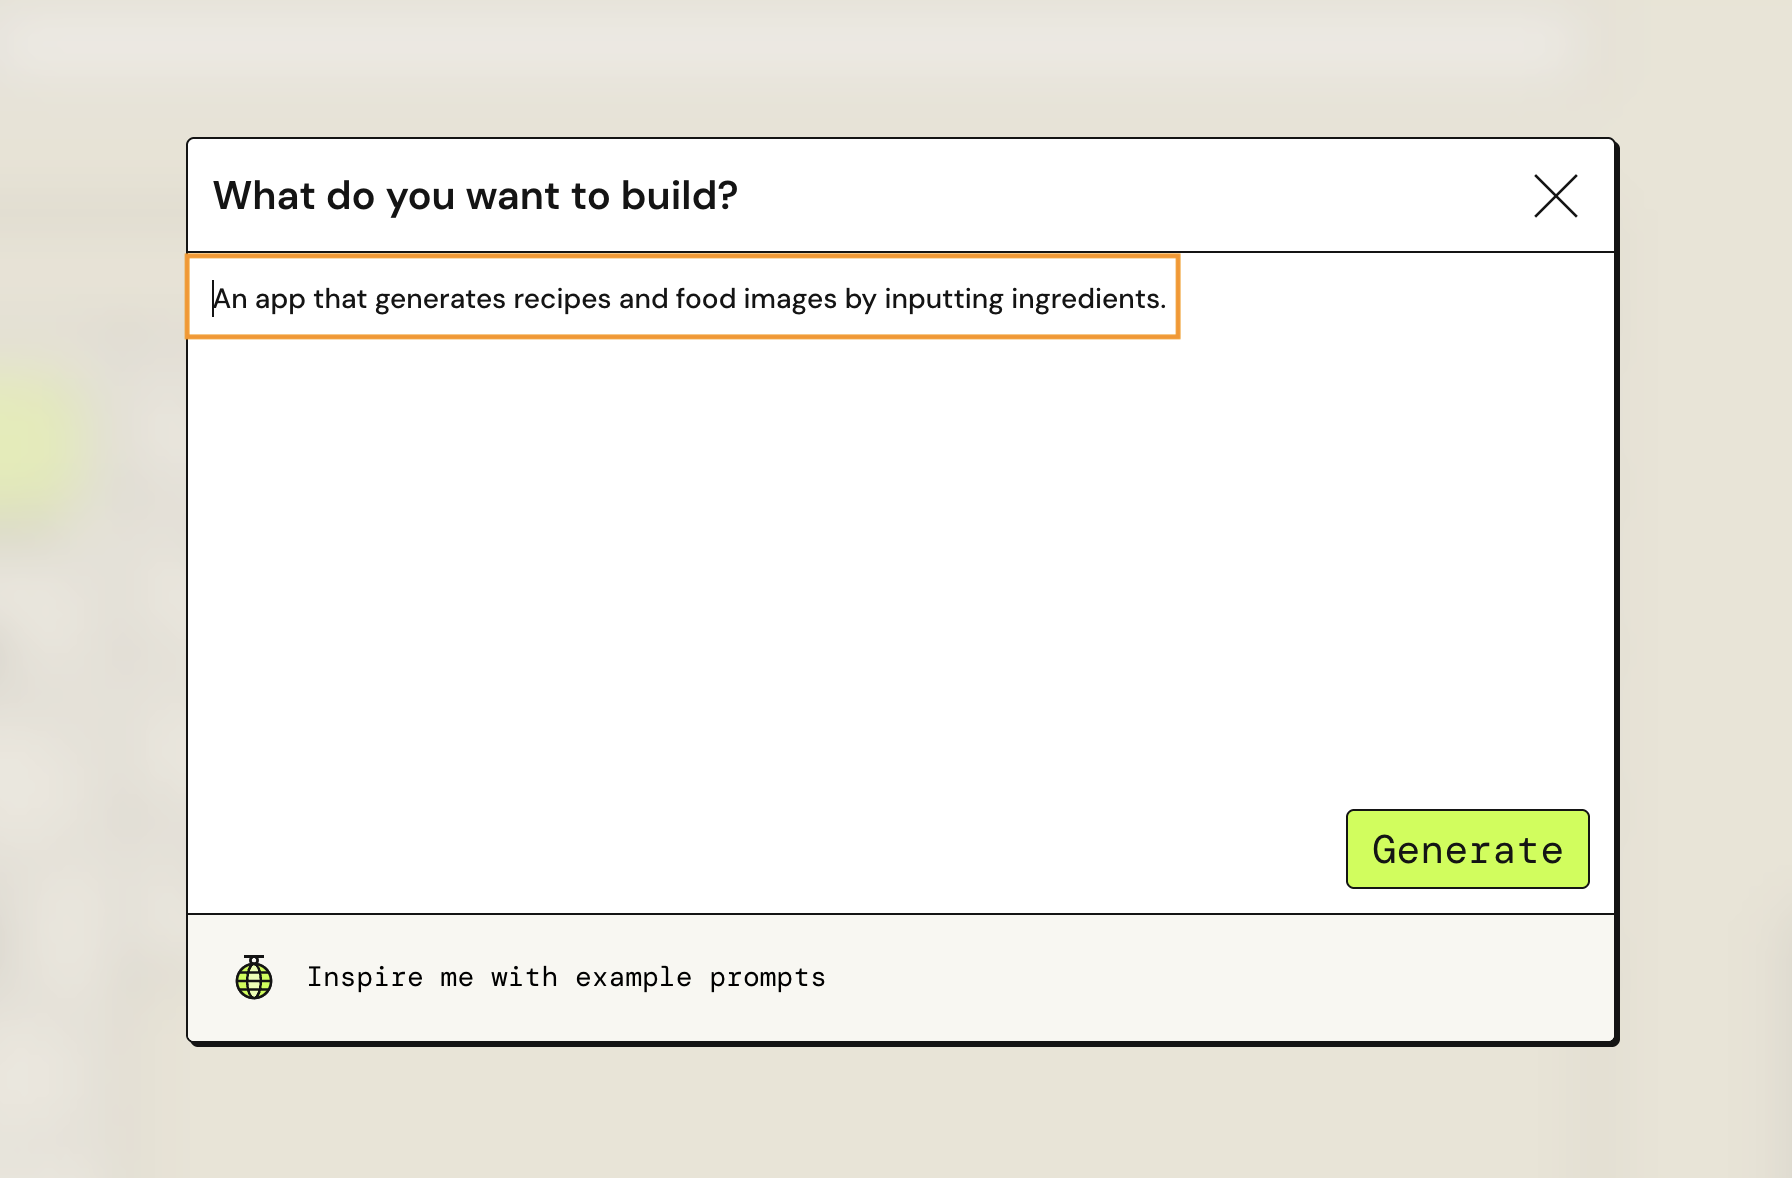The height and width of the screenshot is (1178, 1792).
Task: Place cursor on the word "generates"
Action: [x=440, y=299]
